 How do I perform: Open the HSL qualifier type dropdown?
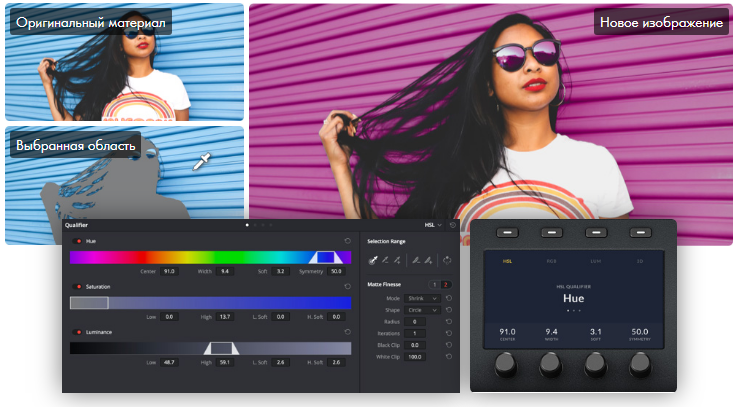(x=433, y=225)
